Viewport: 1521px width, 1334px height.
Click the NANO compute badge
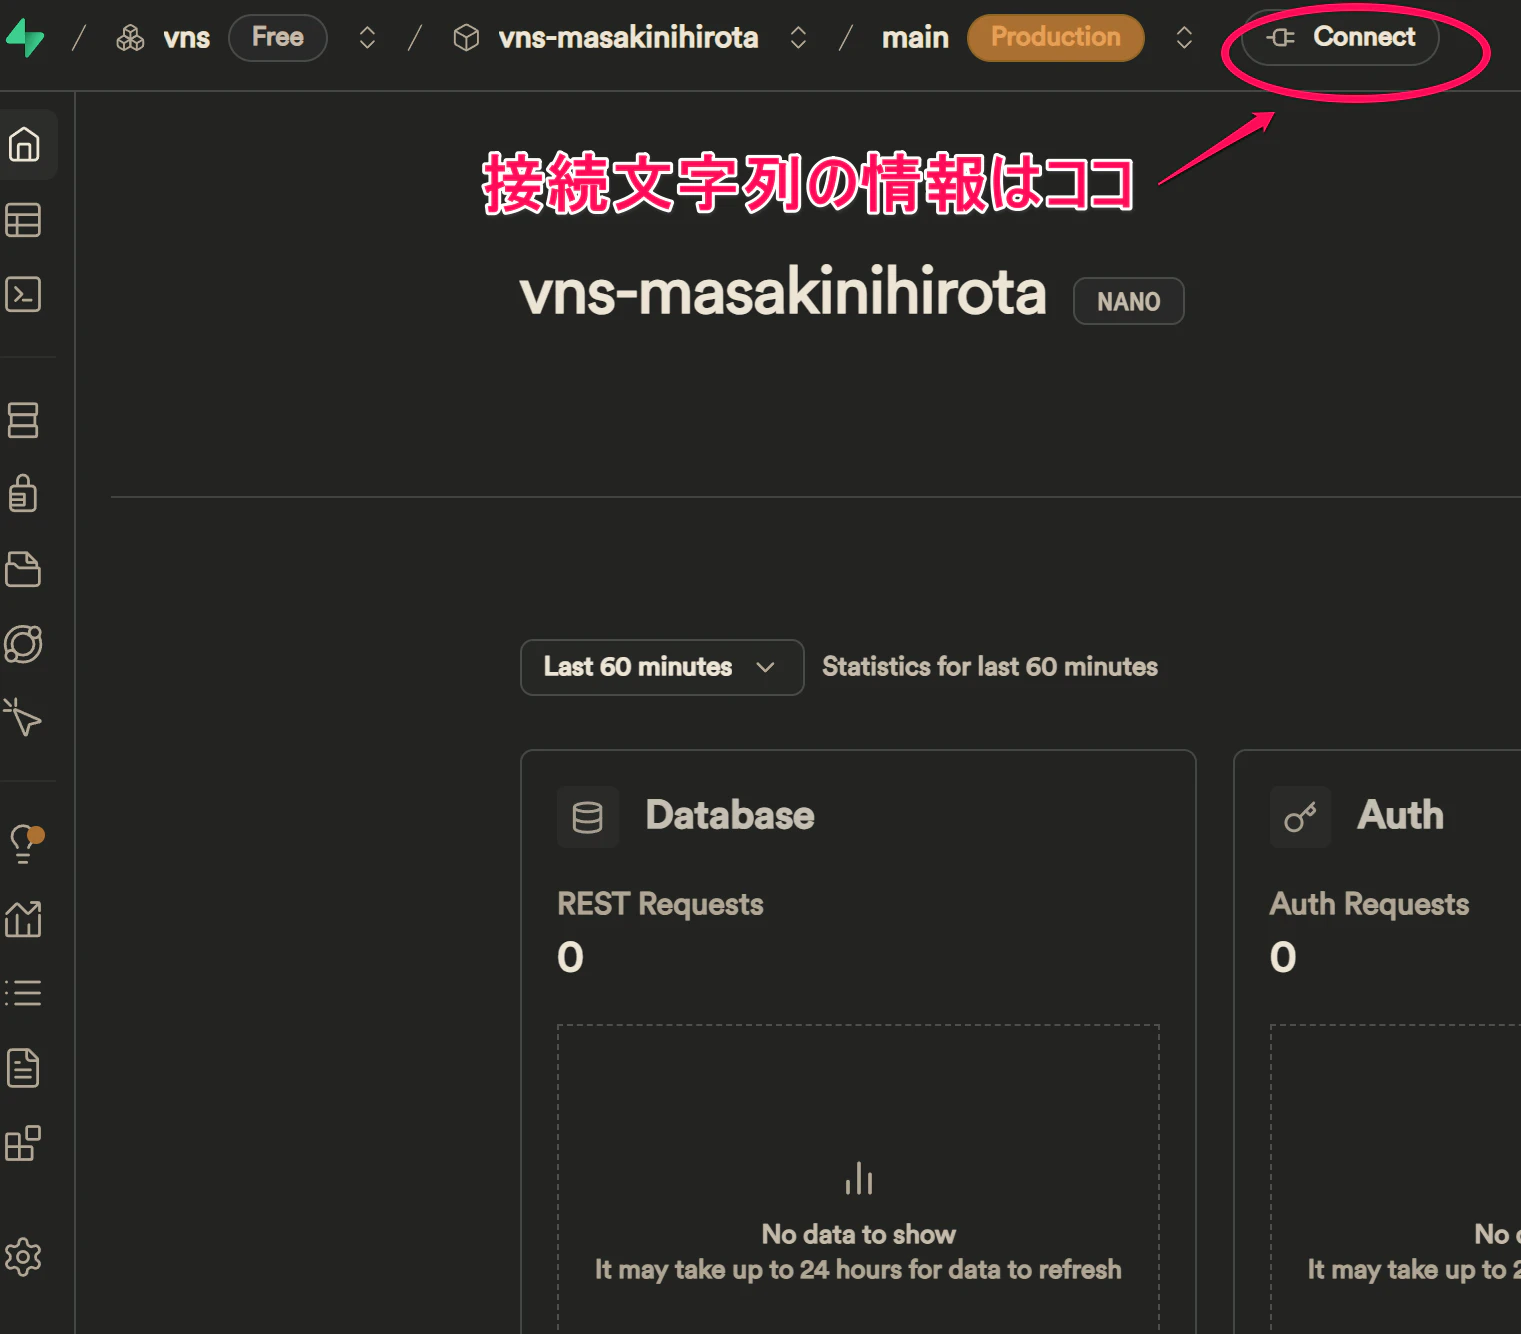coord(1129,301)
